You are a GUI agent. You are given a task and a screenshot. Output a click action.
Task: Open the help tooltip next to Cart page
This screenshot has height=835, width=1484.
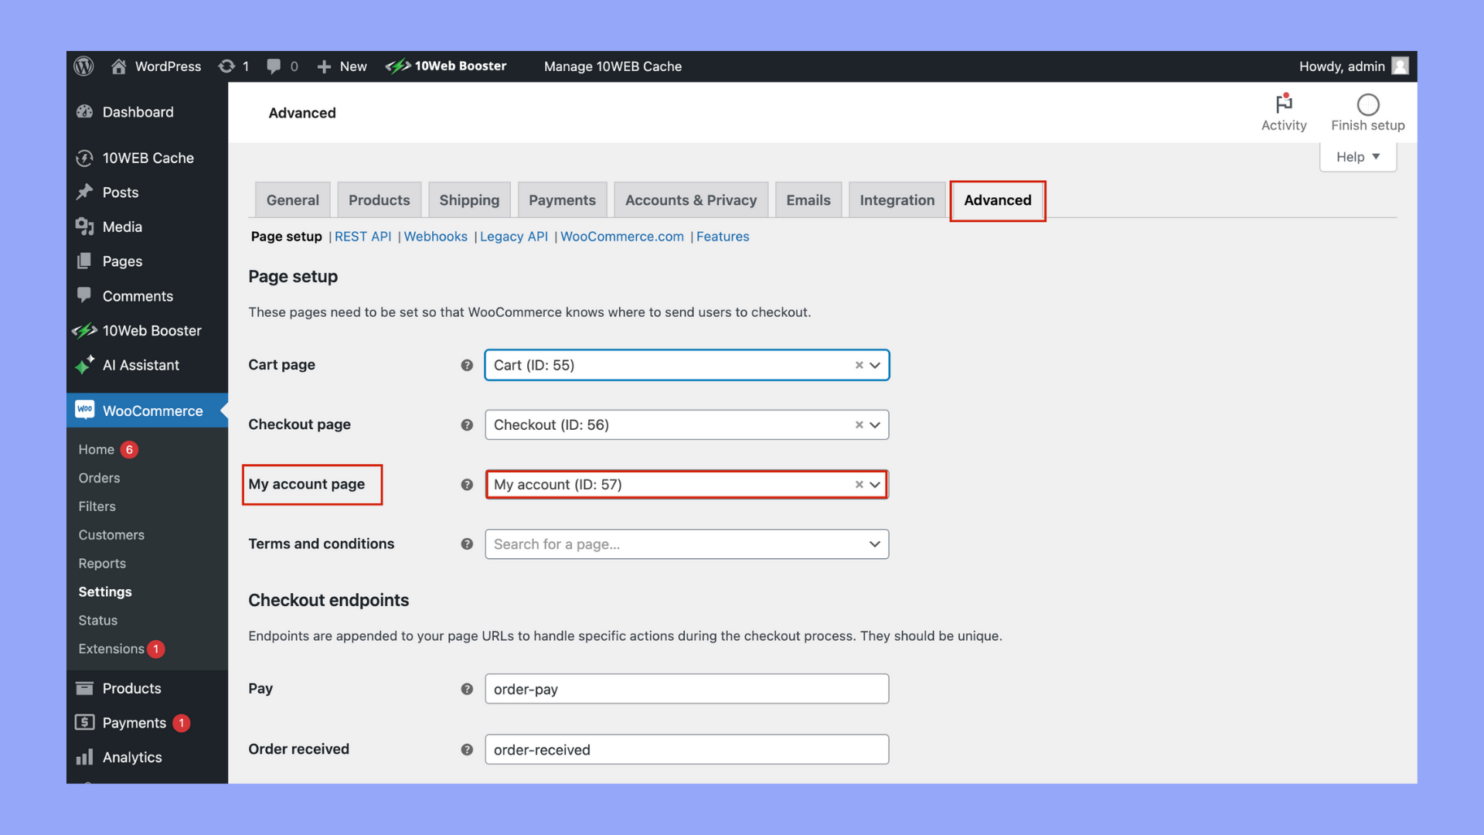pyautogui.click(x=466, y=365)
